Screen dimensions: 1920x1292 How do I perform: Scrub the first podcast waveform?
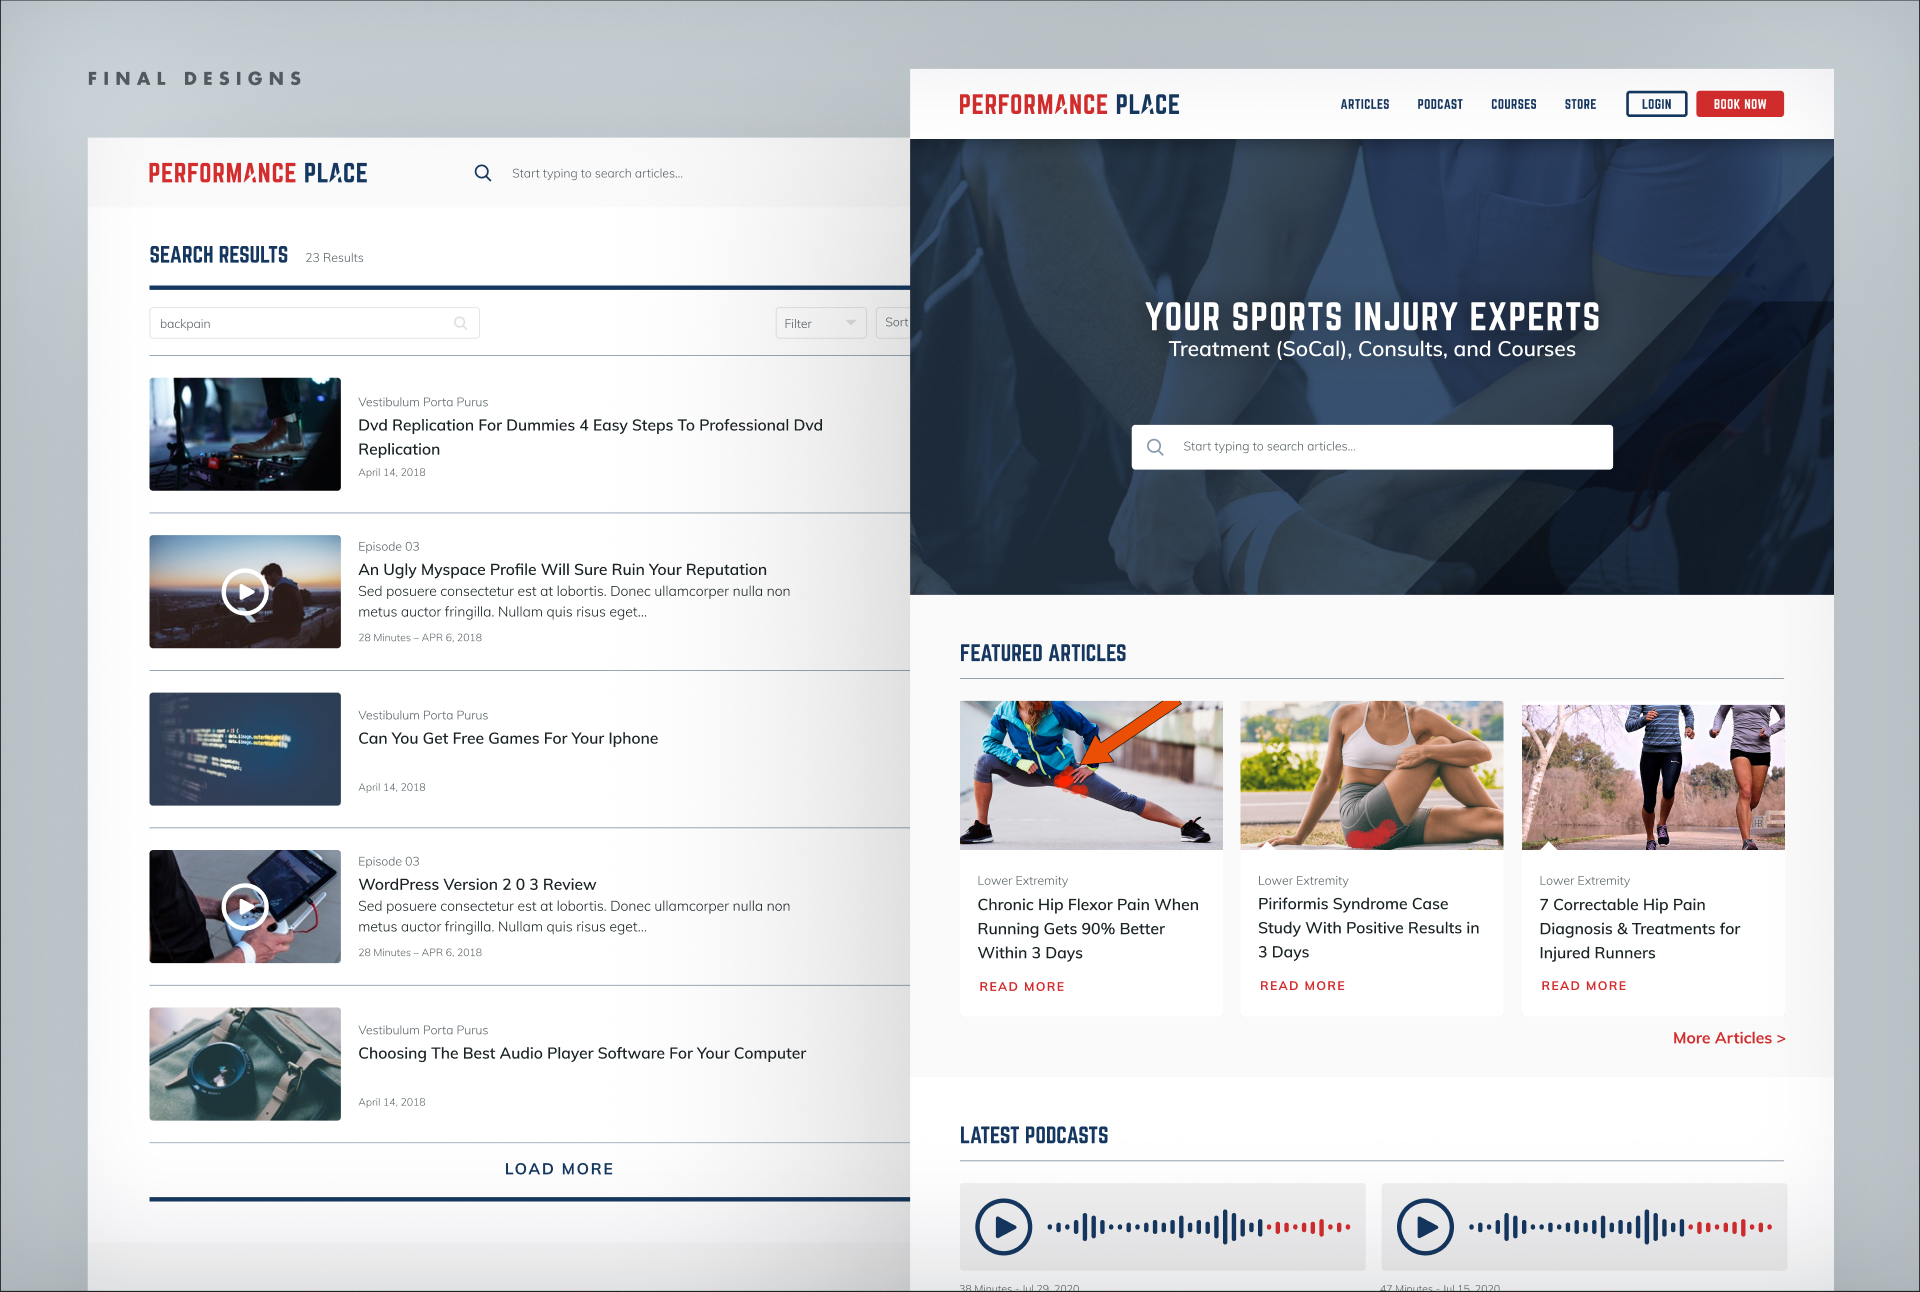1198,1227
